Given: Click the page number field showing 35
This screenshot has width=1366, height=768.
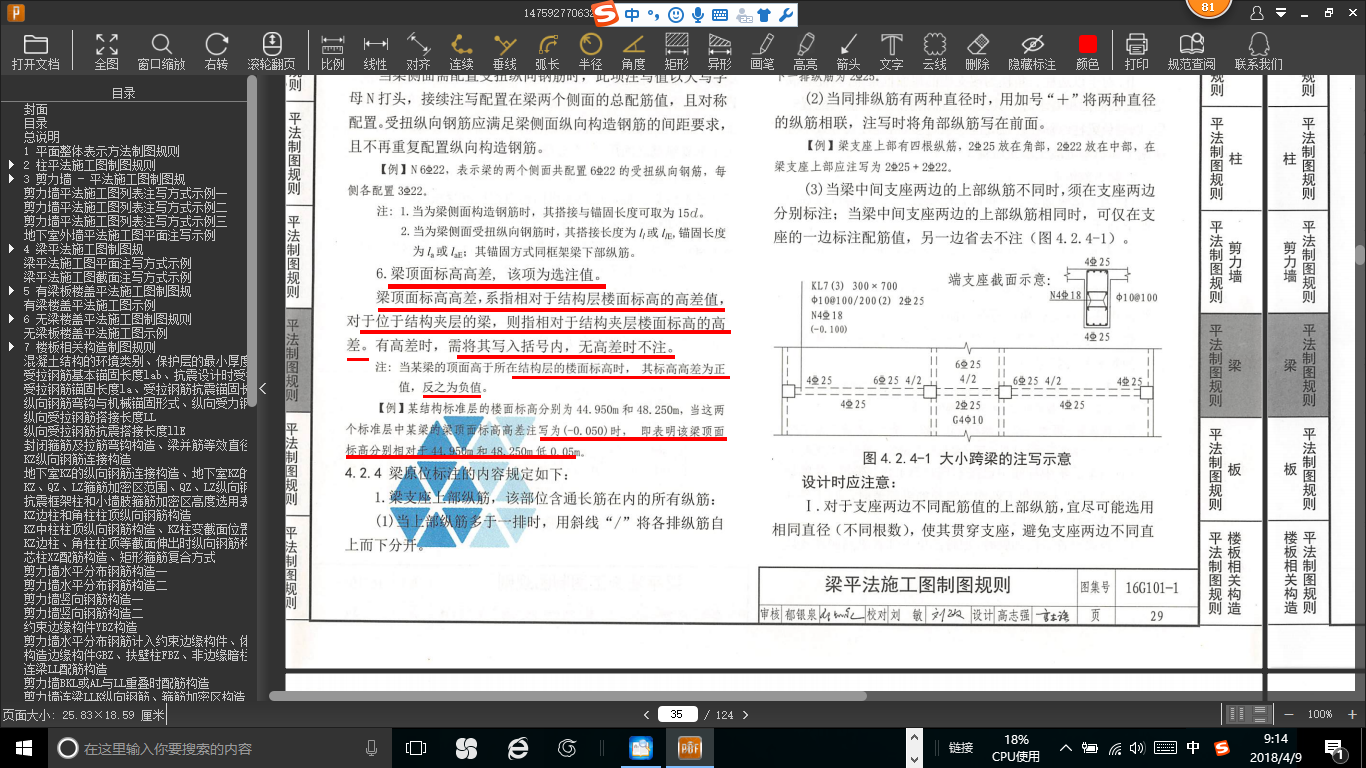Looking at the screenshot, I should (x=677, y=714).
